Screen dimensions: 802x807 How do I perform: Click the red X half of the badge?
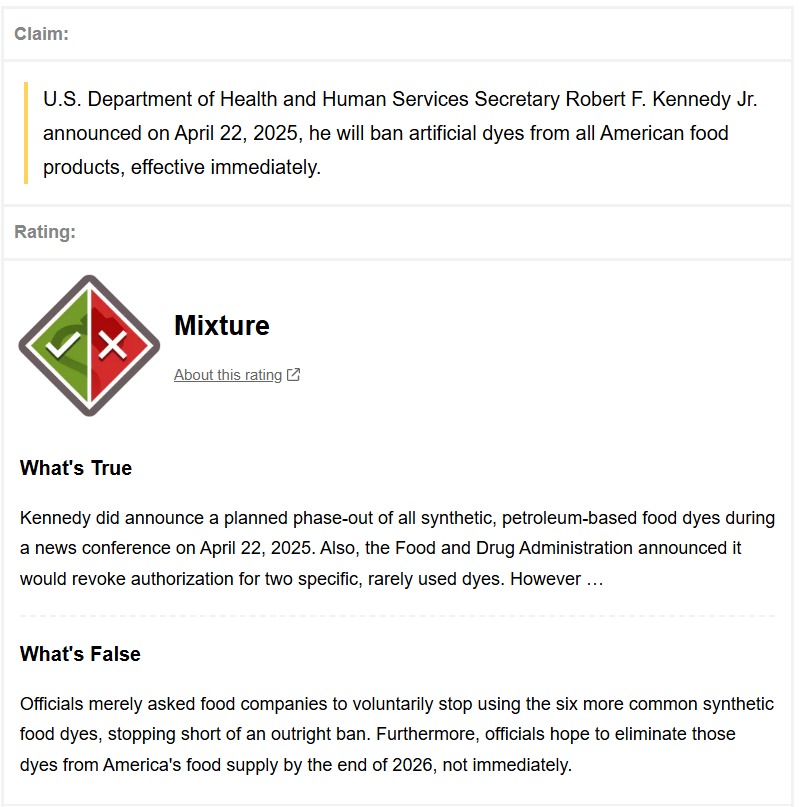pos(115,346)
